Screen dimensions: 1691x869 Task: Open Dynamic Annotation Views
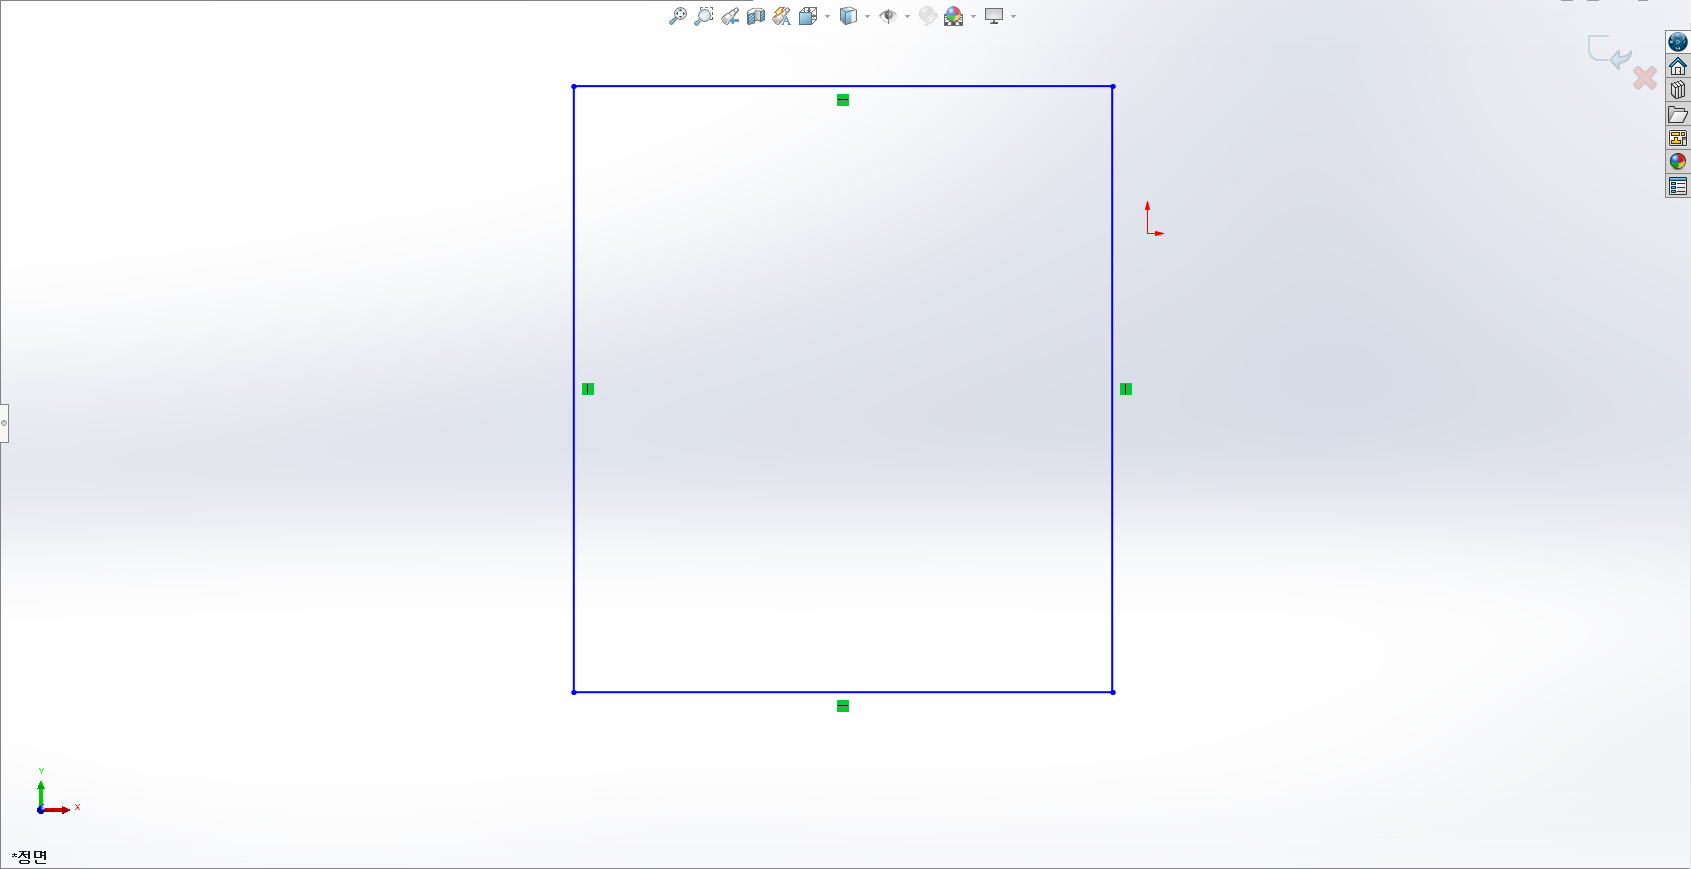click(782, 16)
